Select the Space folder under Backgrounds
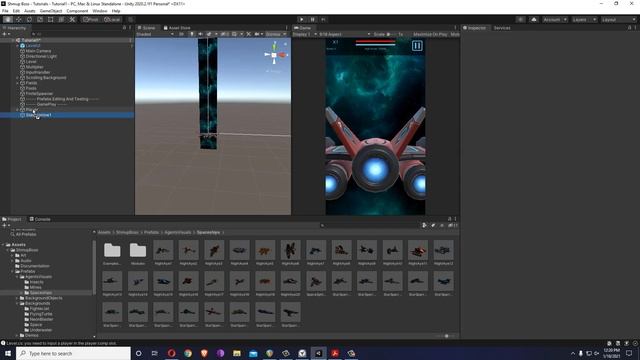 pyautogui.click(x=36, y=324)
